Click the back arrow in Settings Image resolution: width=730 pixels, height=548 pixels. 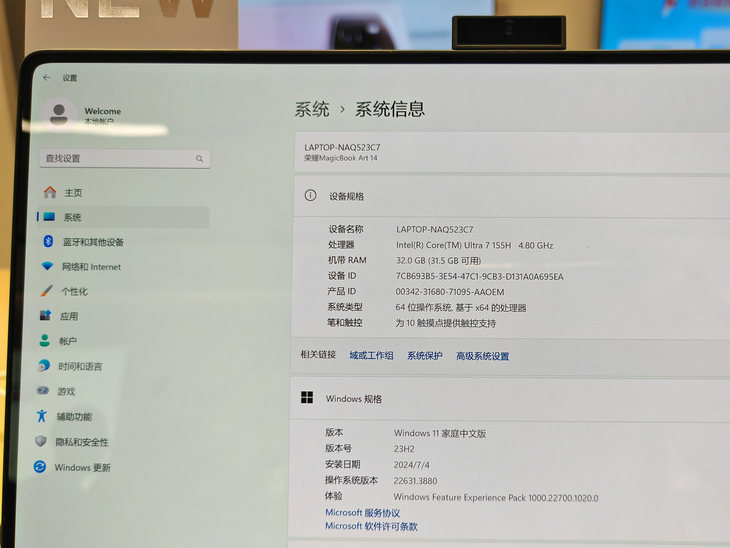47,77
